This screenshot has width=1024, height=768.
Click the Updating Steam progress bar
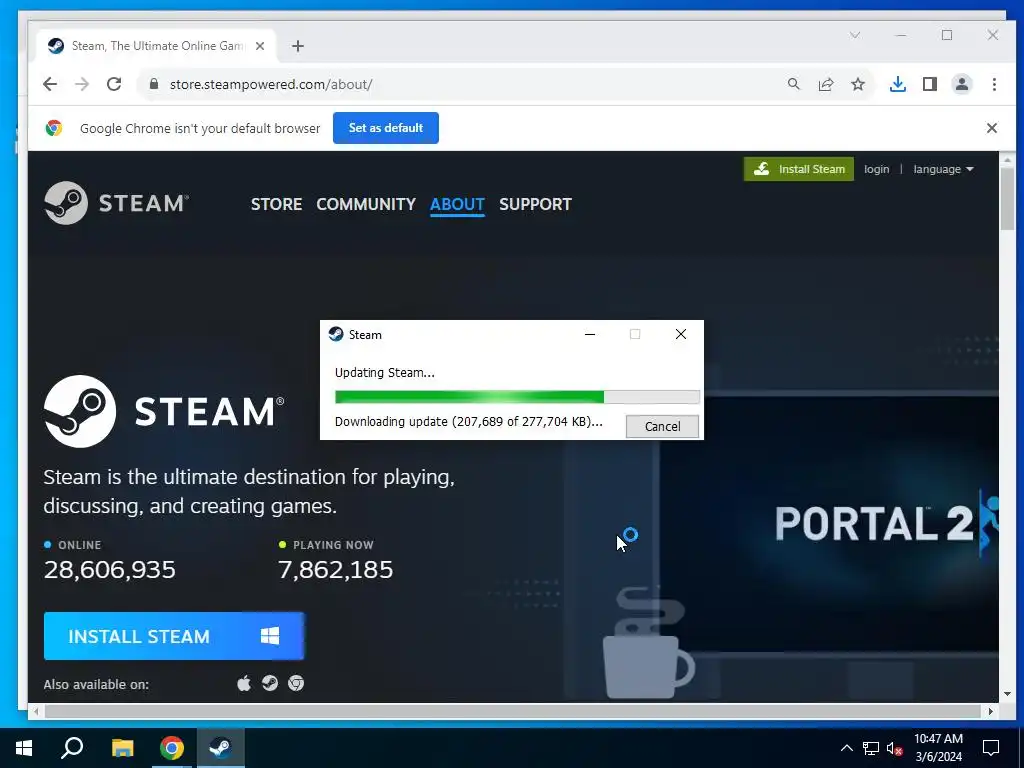(517, 397)
